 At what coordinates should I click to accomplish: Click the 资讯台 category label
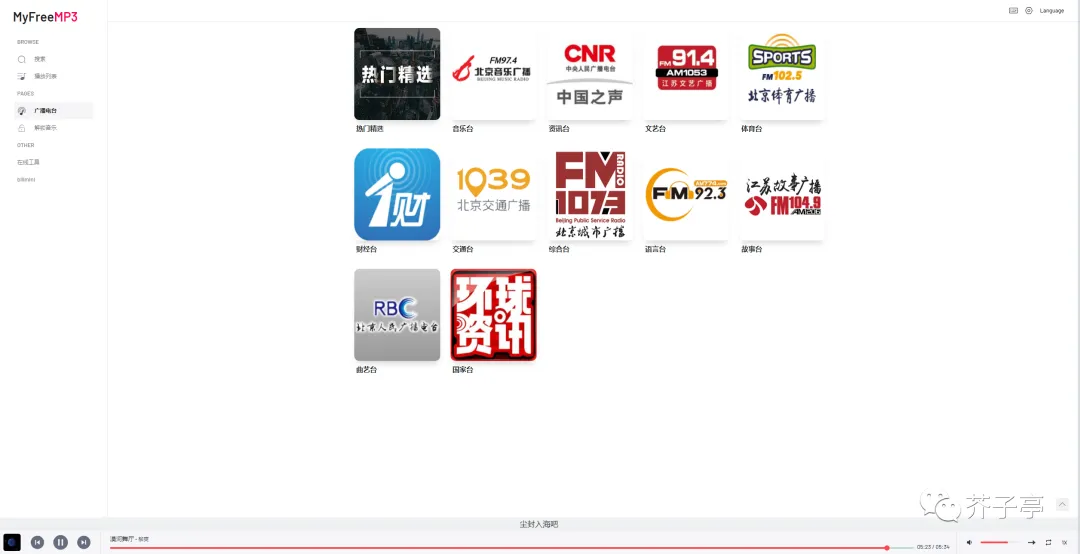(559, 129)
